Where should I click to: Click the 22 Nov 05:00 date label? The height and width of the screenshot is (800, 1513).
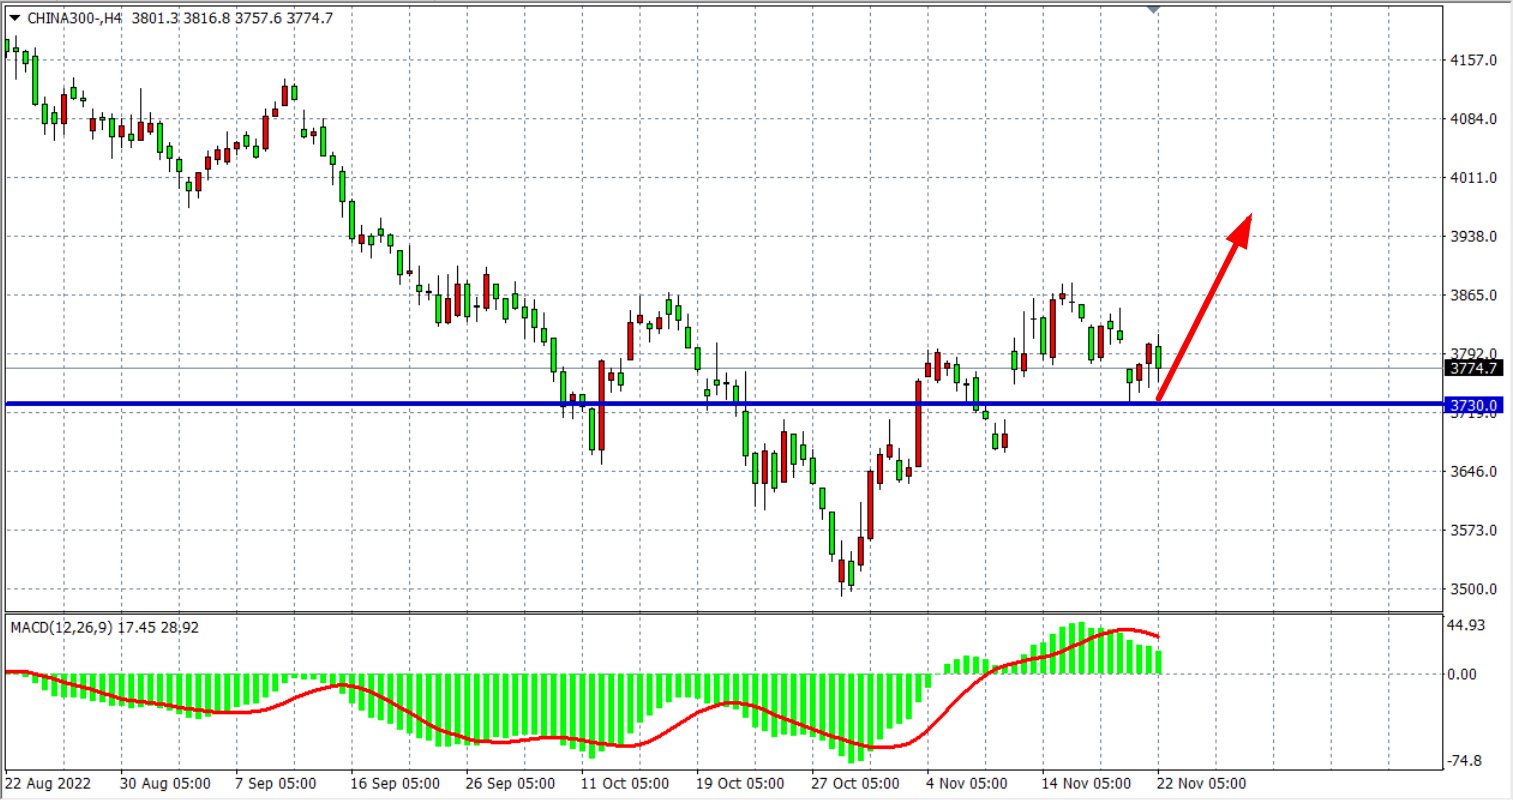click(x=1202, y=783)
